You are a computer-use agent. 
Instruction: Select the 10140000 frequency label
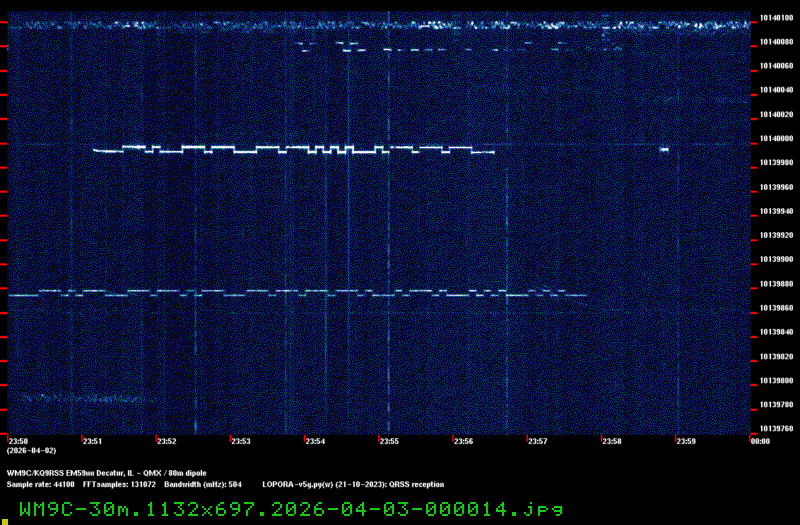776,139
